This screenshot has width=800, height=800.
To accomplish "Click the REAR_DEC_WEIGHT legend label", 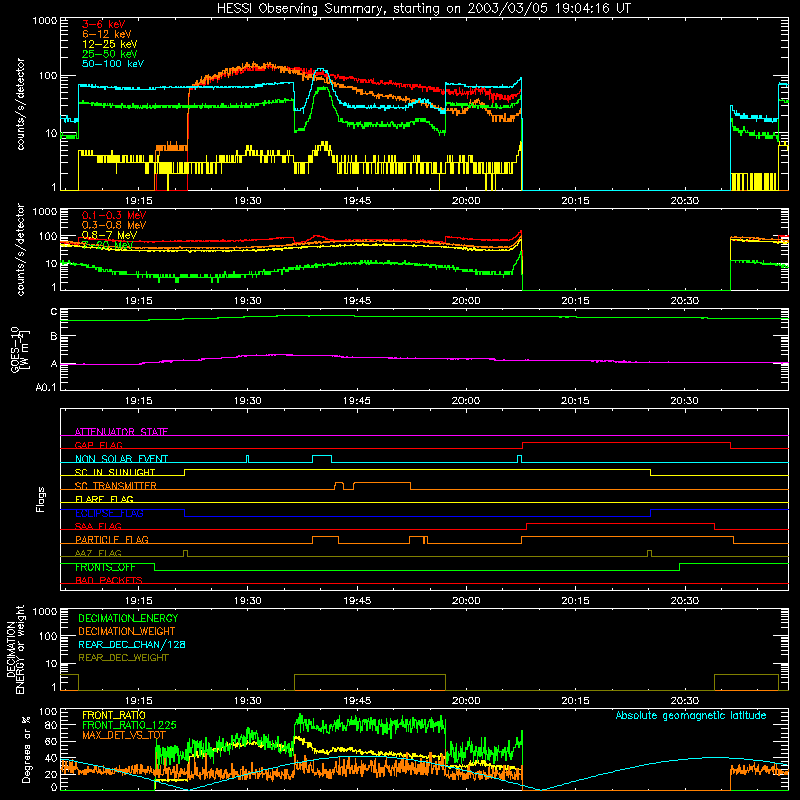I will point(123,658).
